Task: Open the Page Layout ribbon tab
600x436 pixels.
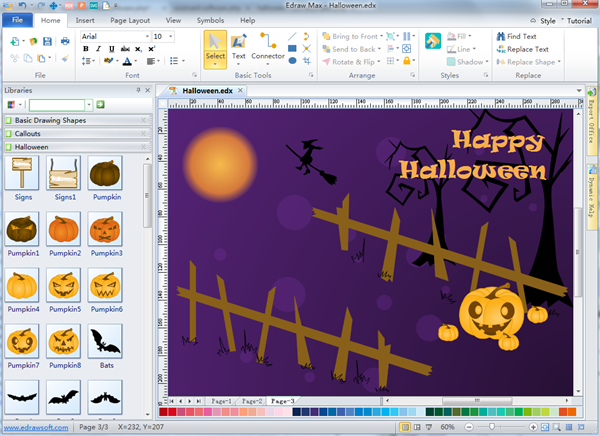Action: point(130,19)
